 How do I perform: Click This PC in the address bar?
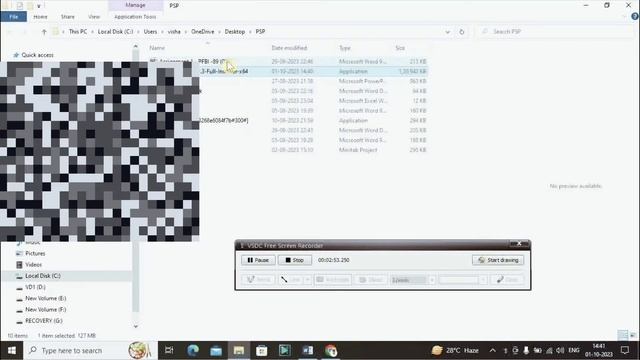click(x=78, y=31)
